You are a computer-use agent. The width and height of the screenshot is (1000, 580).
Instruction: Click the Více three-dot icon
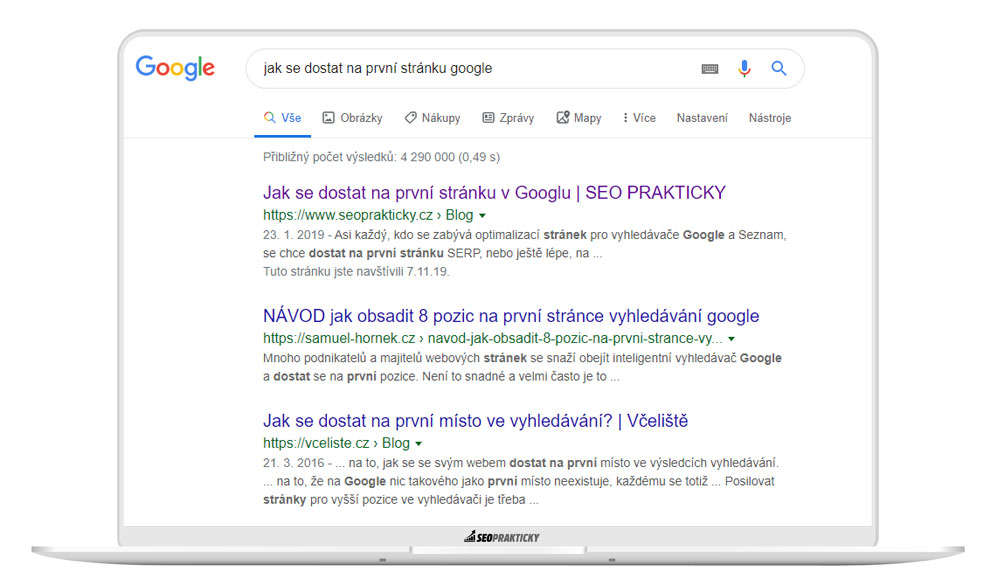[x=625, y=117]
